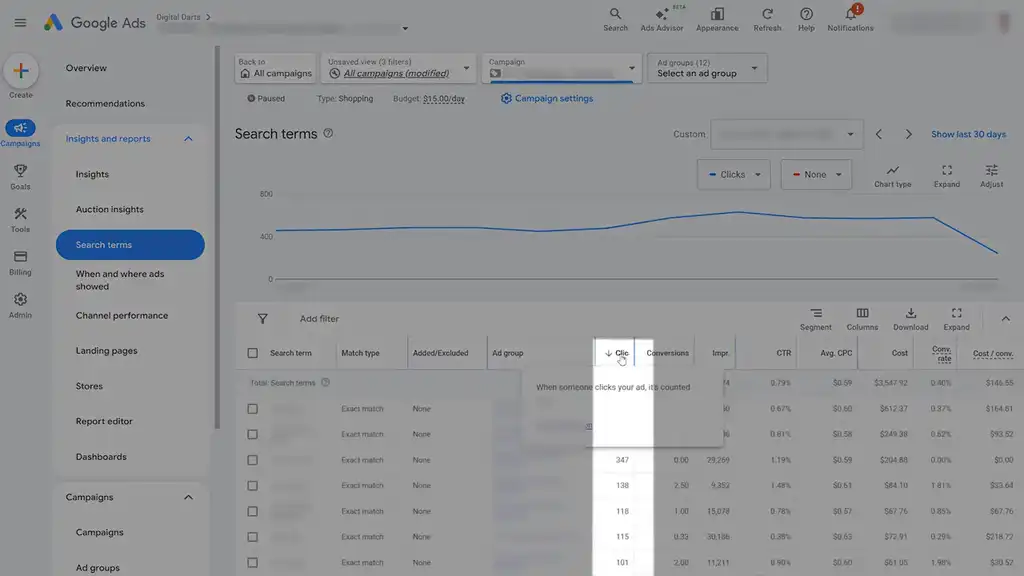The height and width of the screenshot is (576, 1024).
Task: Check the row with 138 clicks
Action: (253, 485)
